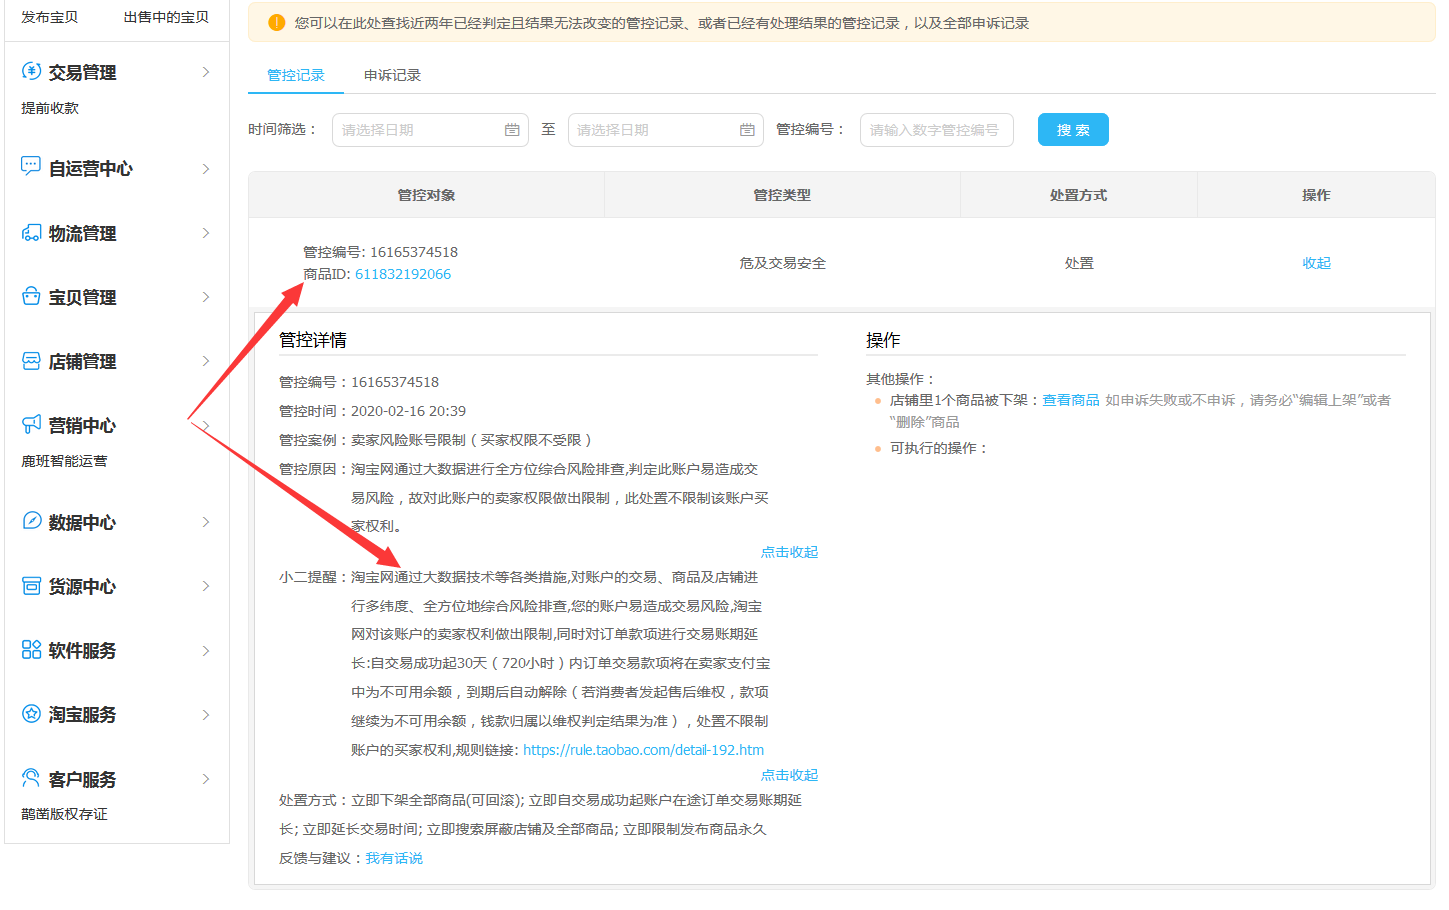Open the rule.taobao.com detail-192 link
1449x910 pixels.
coord(643,750)
